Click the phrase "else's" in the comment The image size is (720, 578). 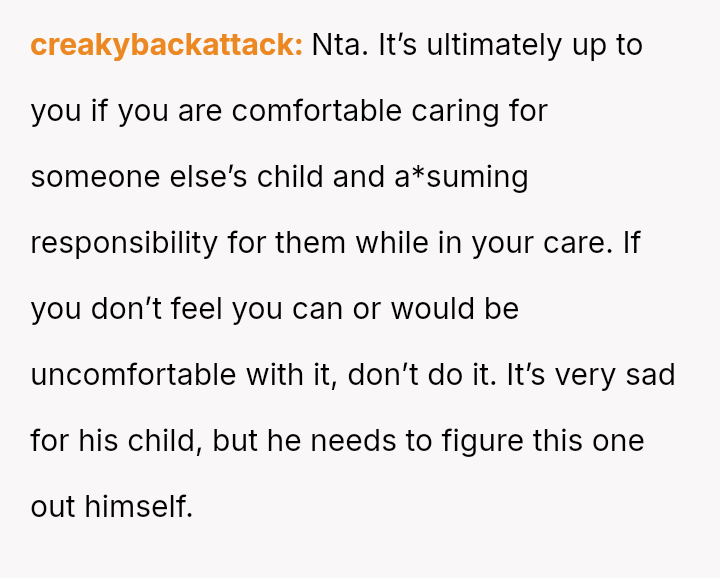[x=208, y=176]
